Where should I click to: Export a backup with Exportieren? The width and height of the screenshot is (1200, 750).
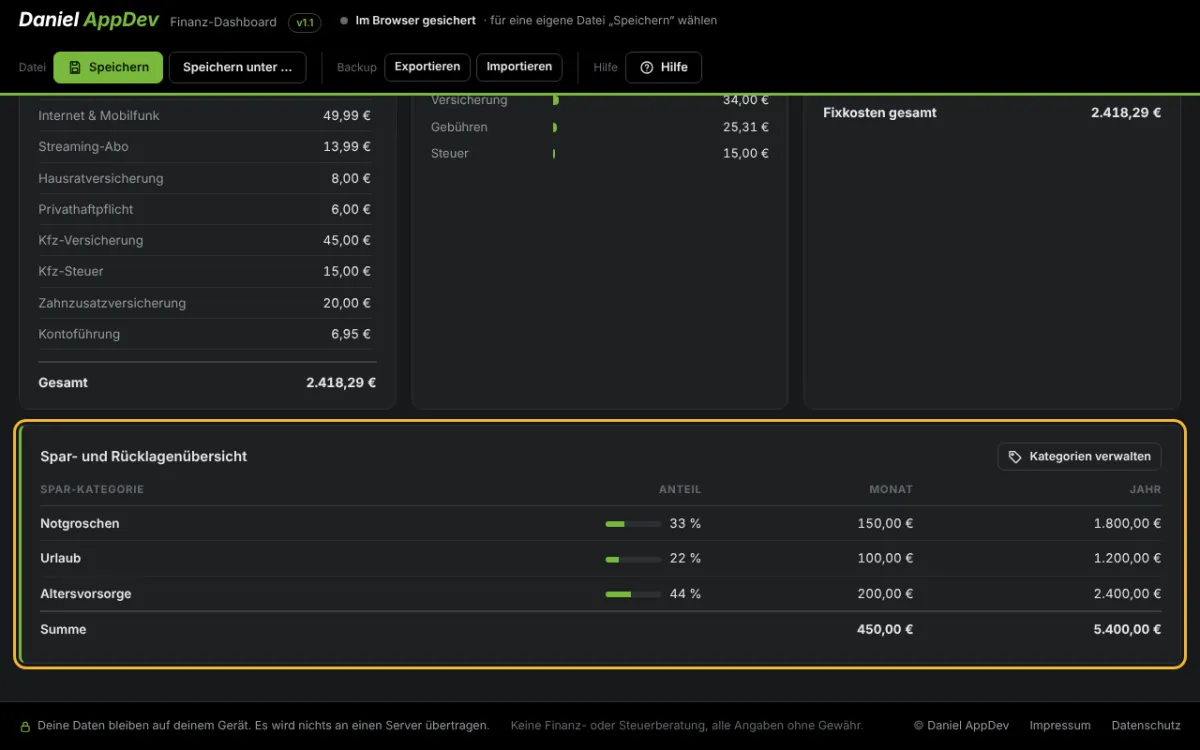427,67
